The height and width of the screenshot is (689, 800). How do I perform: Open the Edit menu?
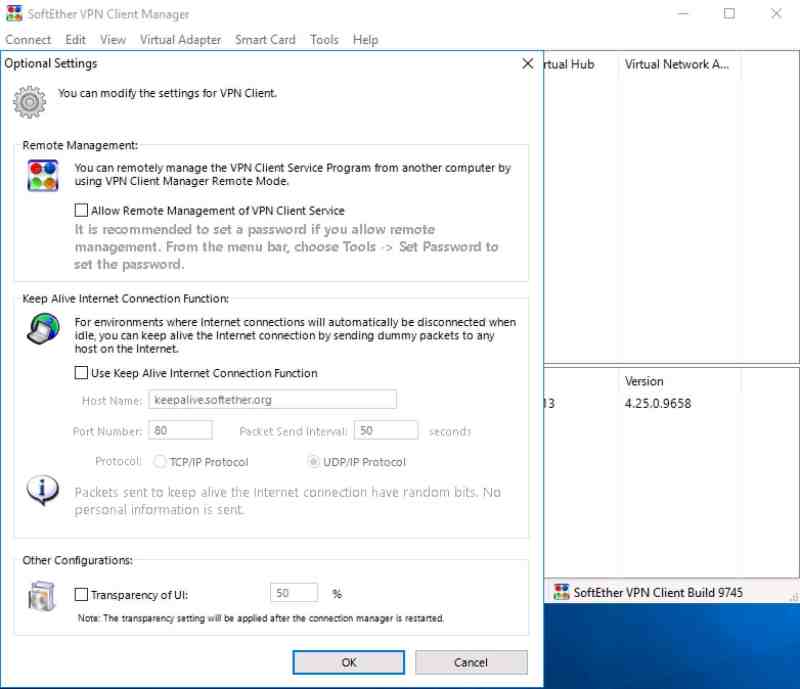75,39
